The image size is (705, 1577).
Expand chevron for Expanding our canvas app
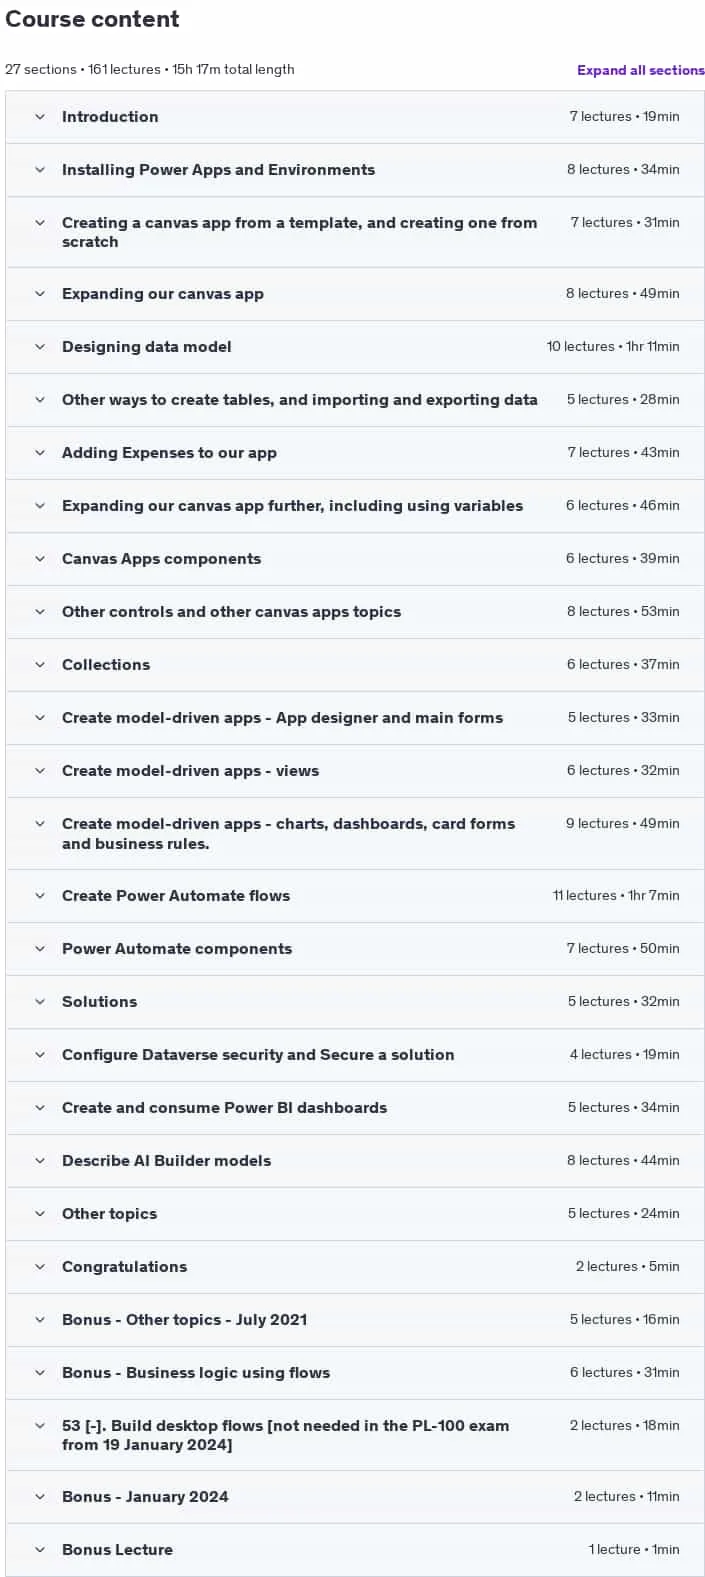tap(40, 294)
